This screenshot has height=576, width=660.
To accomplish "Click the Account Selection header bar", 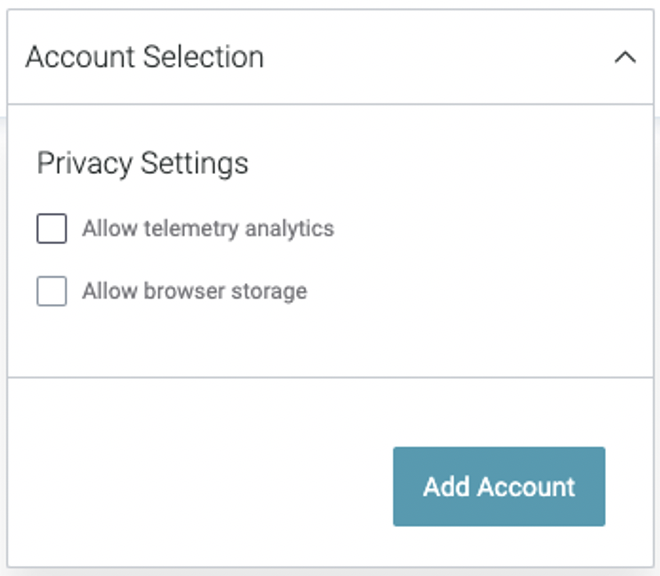I will [x=330, y=57].
